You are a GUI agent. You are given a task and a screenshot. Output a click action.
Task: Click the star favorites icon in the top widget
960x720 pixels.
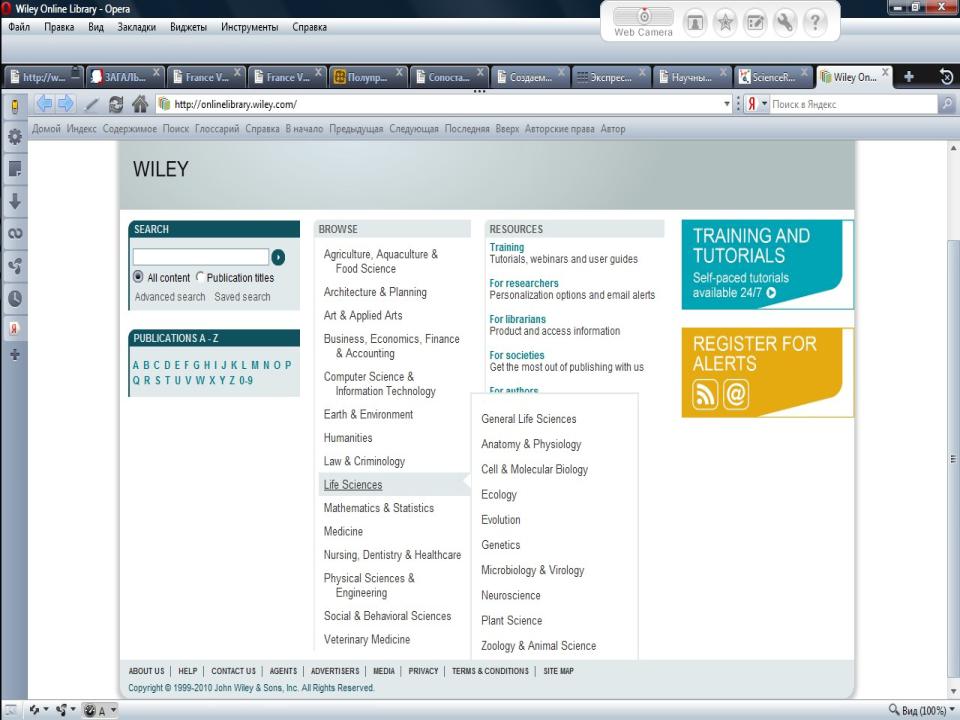point(725,23)
